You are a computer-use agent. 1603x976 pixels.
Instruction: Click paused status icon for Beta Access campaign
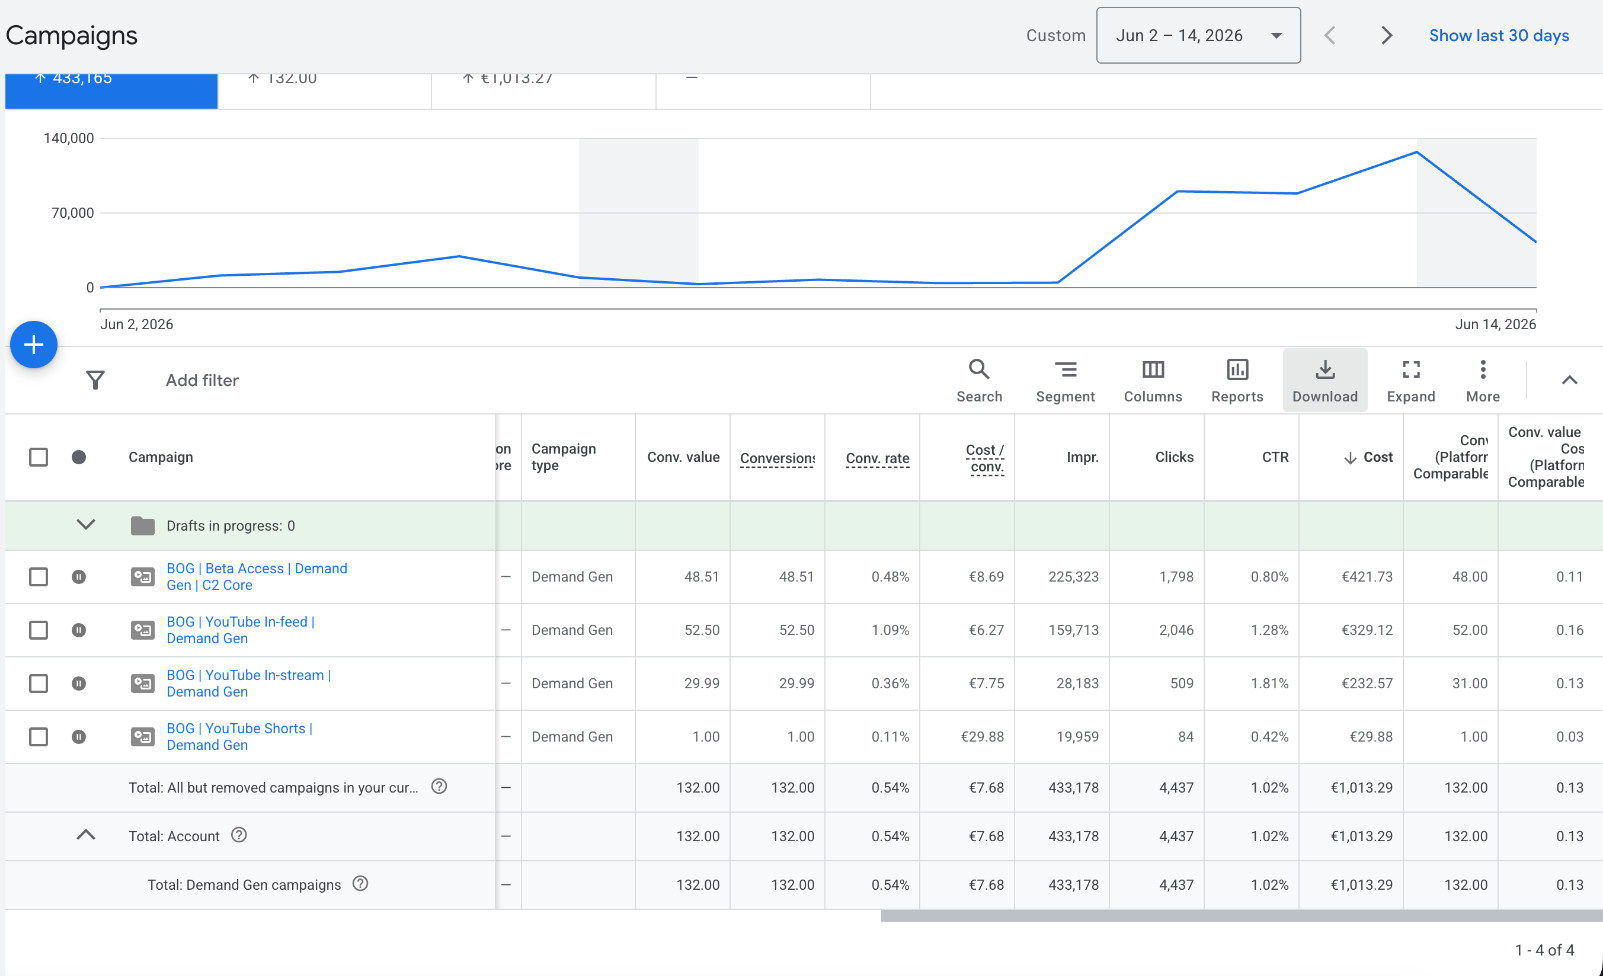[79, 577]
